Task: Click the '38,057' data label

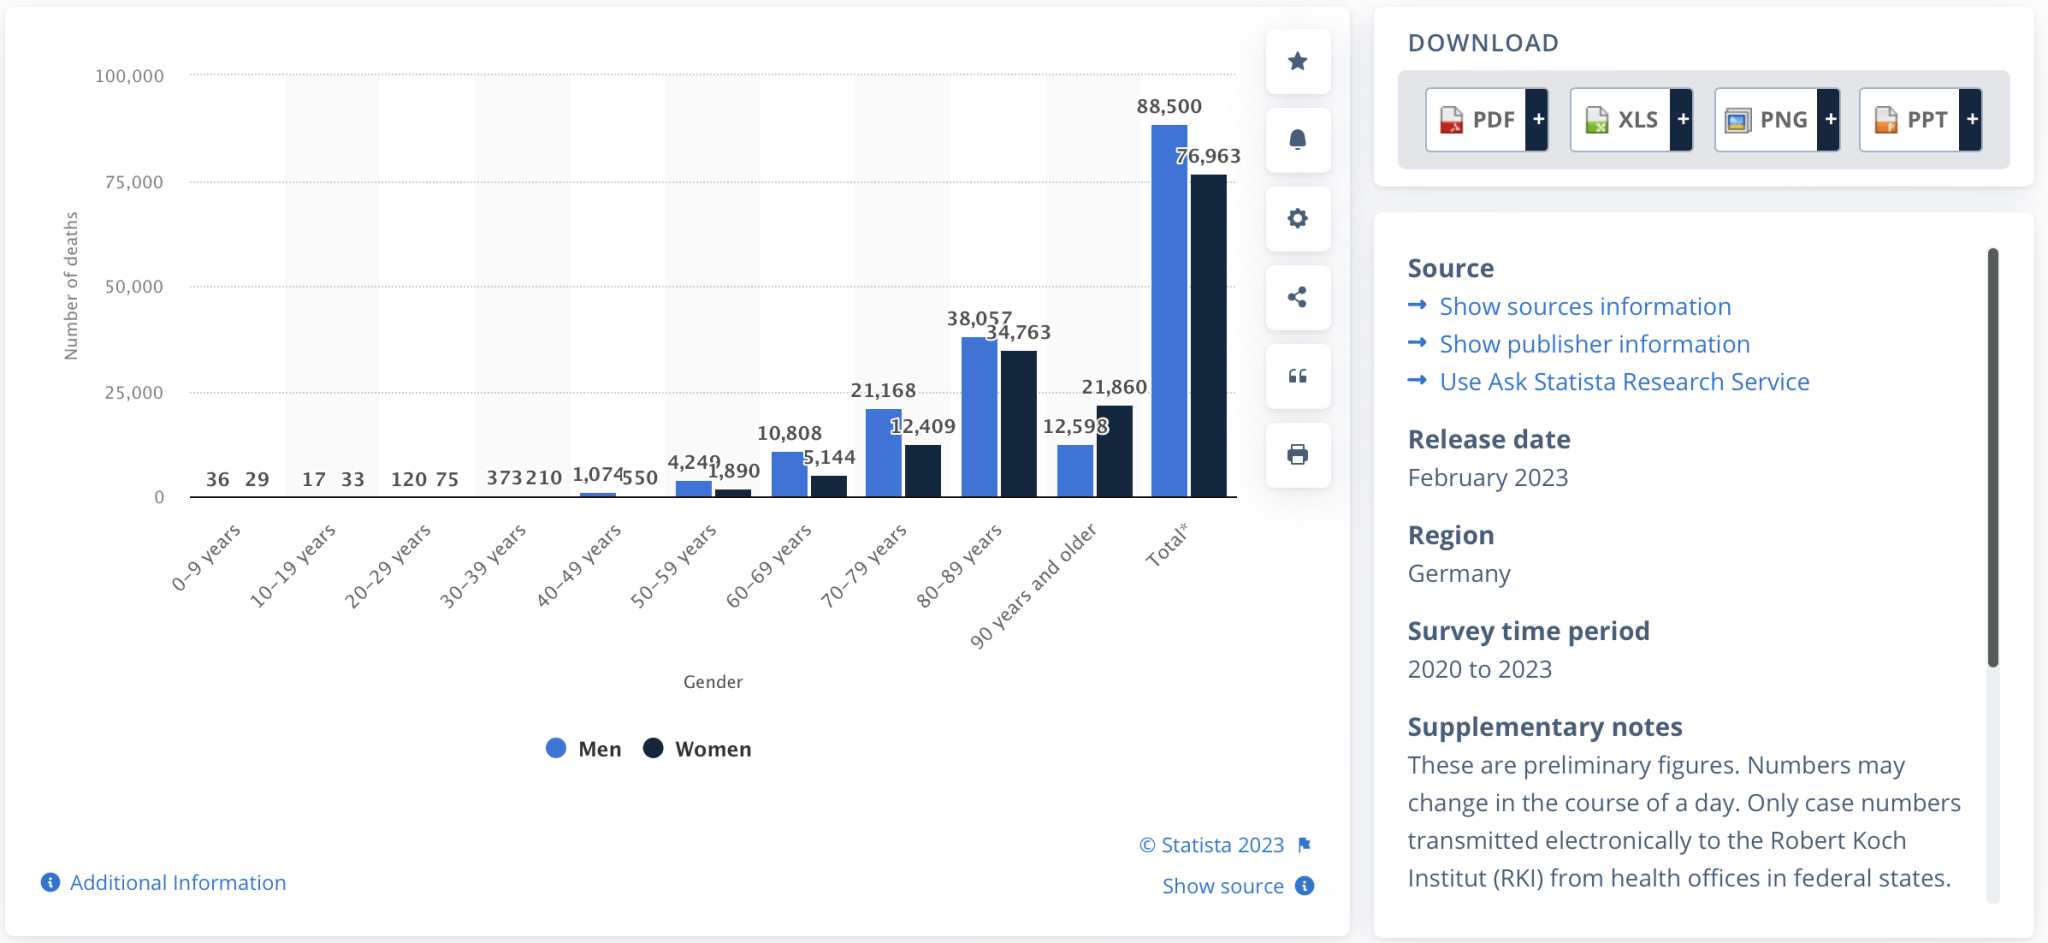Action: tap(979, 319)
